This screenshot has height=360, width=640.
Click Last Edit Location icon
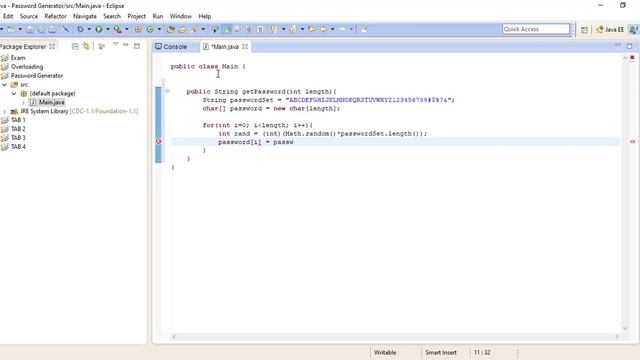click(312, 29)
